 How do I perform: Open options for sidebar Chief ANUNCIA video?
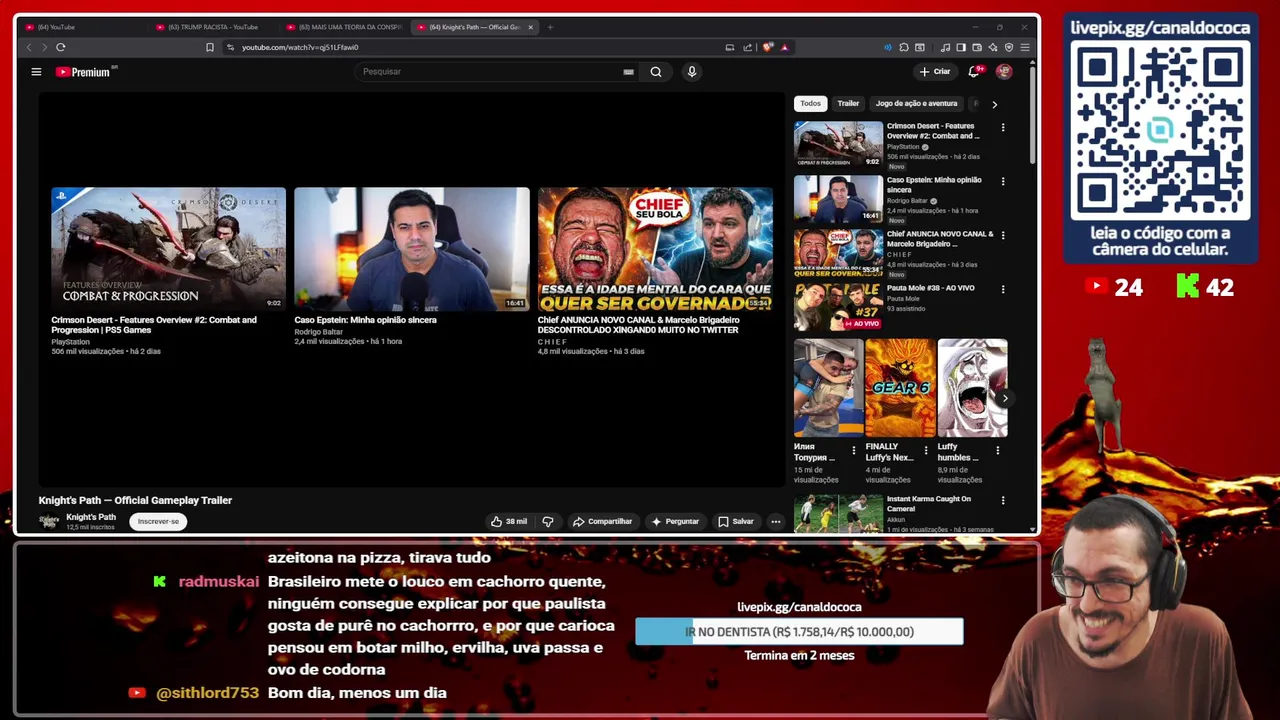[x=1003, y=236]
